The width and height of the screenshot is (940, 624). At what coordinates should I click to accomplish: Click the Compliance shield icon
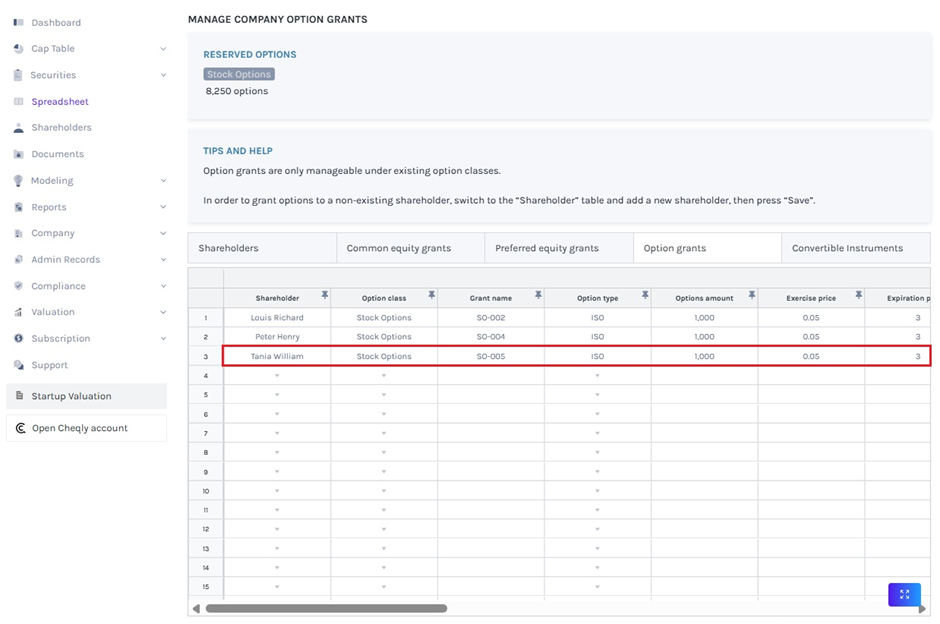[x=18, y=286]
